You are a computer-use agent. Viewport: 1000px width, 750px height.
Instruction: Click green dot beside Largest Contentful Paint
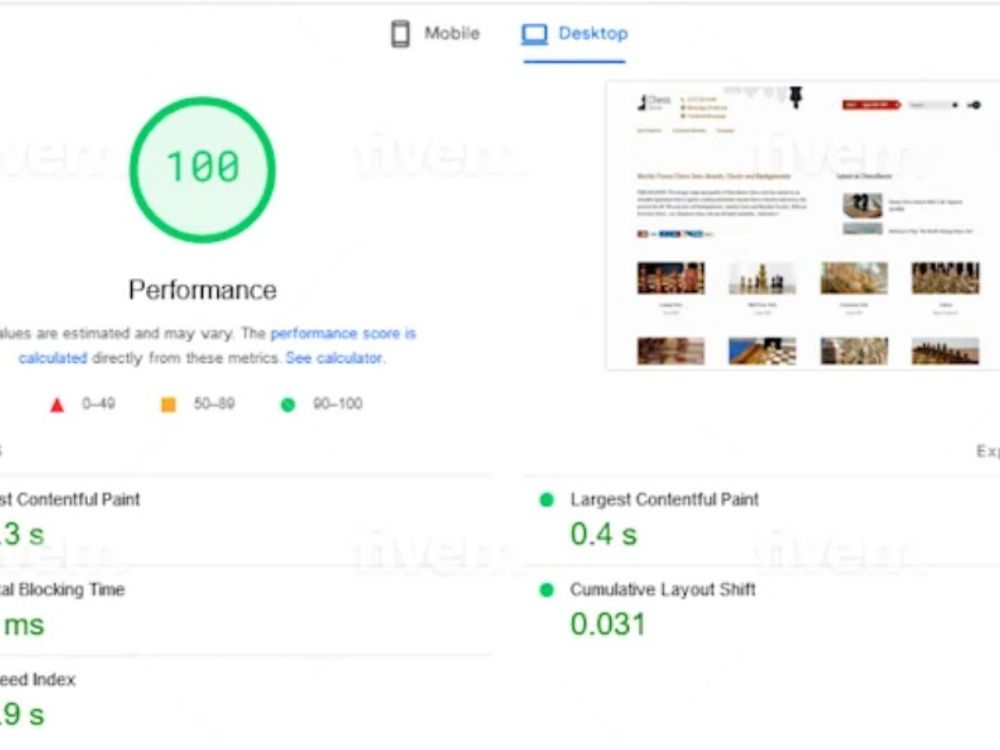pyautogui.click(x=547, y=500)
